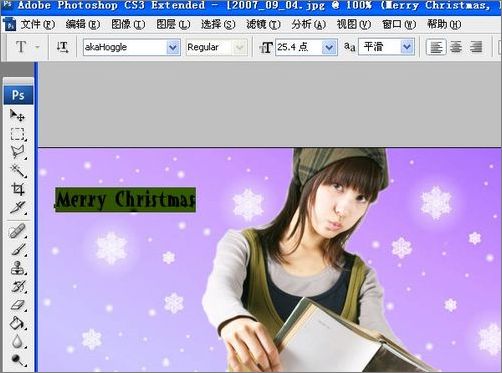Expand the tool preset arrow next to T
The width and height of the screenshot is (502, 373).
pyautogui.click(x=37, y=47)
